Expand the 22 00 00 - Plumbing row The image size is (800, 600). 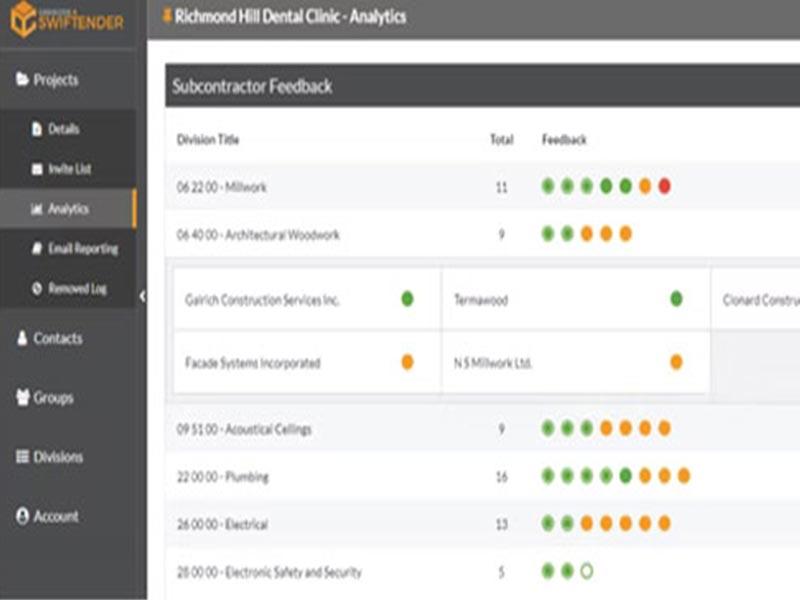point(483,477)
